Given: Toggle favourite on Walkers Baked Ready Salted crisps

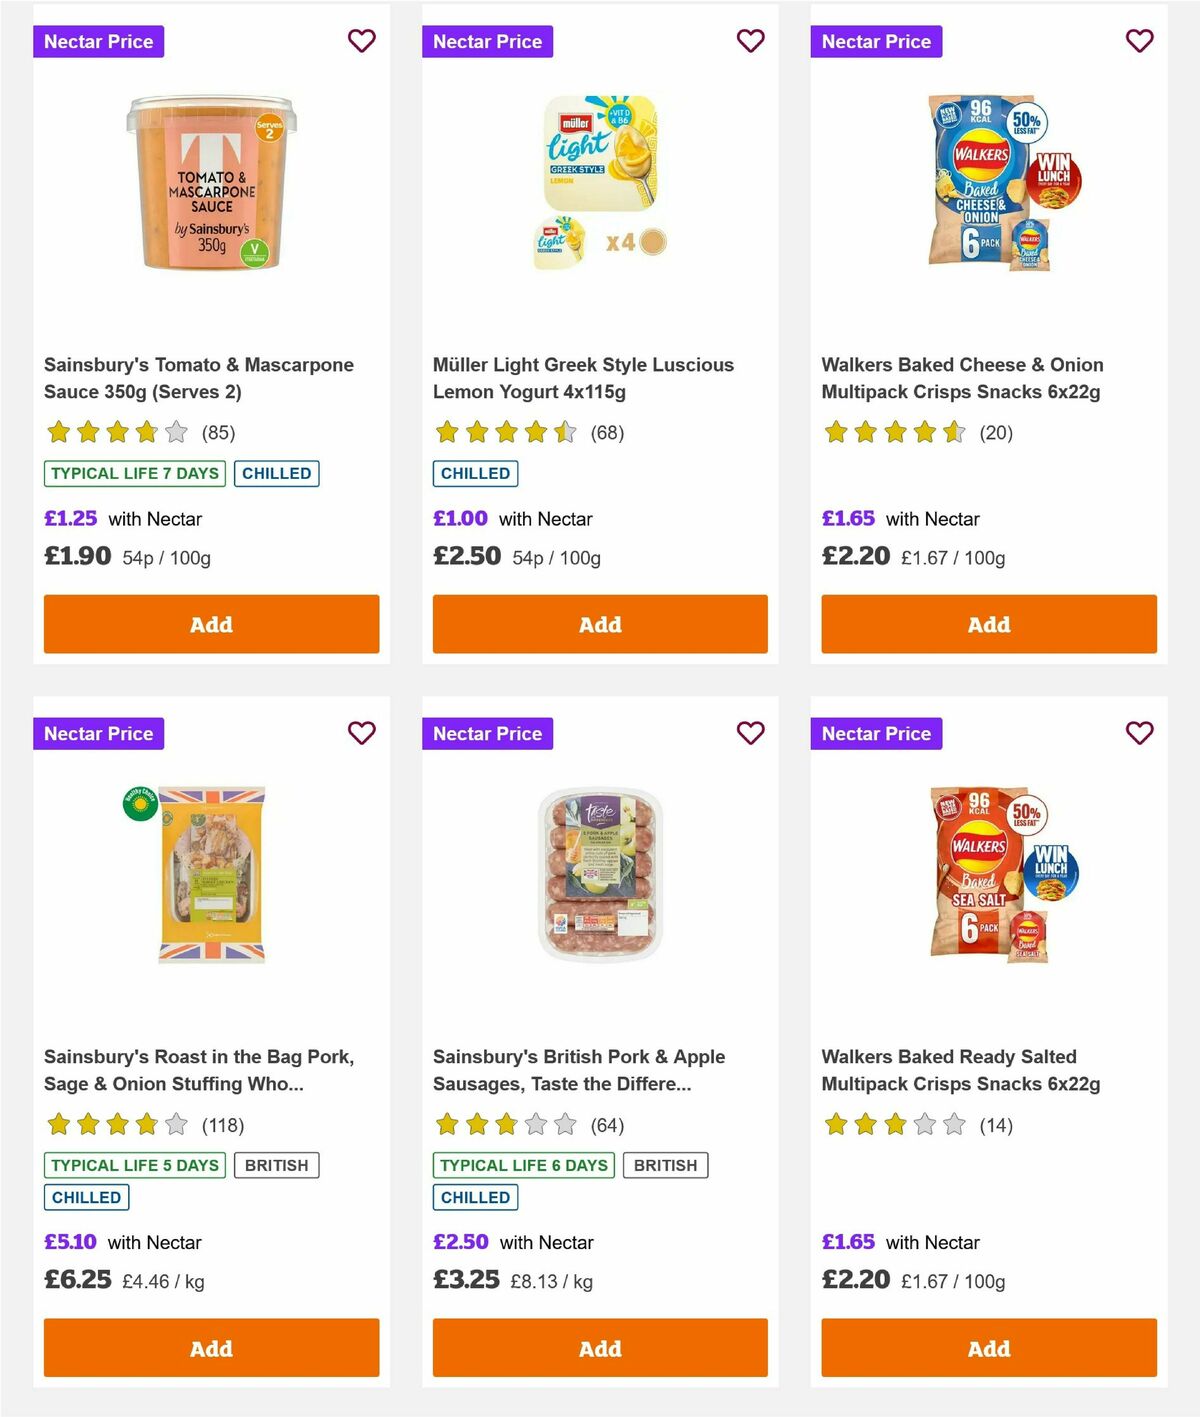Looking at the screenshot, I should click(x=1139, y=733).
